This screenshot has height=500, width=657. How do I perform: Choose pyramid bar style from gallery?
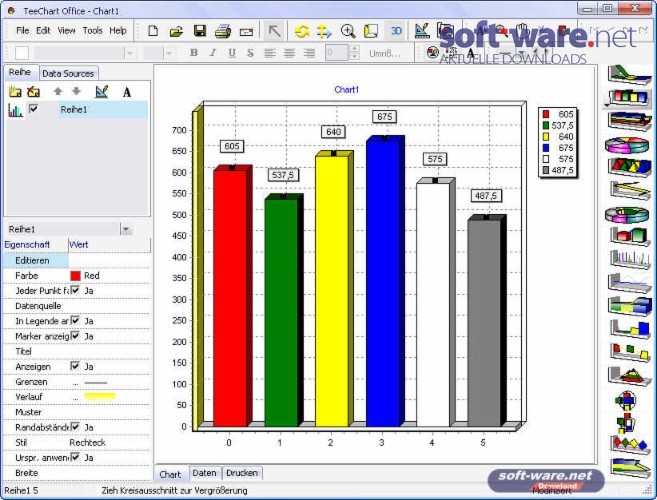click(629, 166)
